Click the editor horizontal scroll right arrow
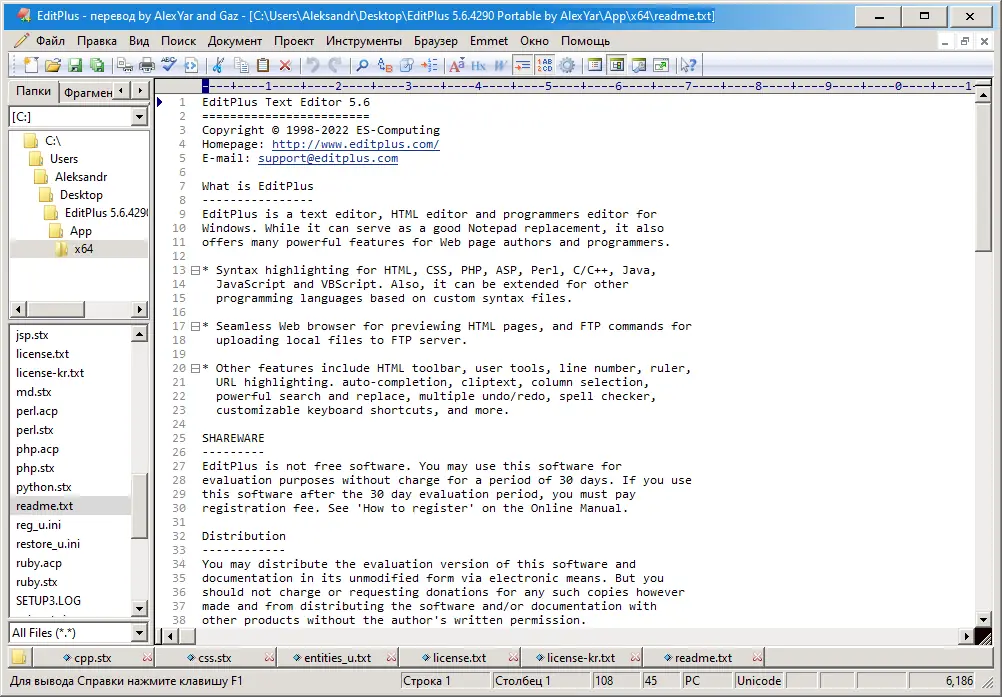1002x697 pixels. 967,636
